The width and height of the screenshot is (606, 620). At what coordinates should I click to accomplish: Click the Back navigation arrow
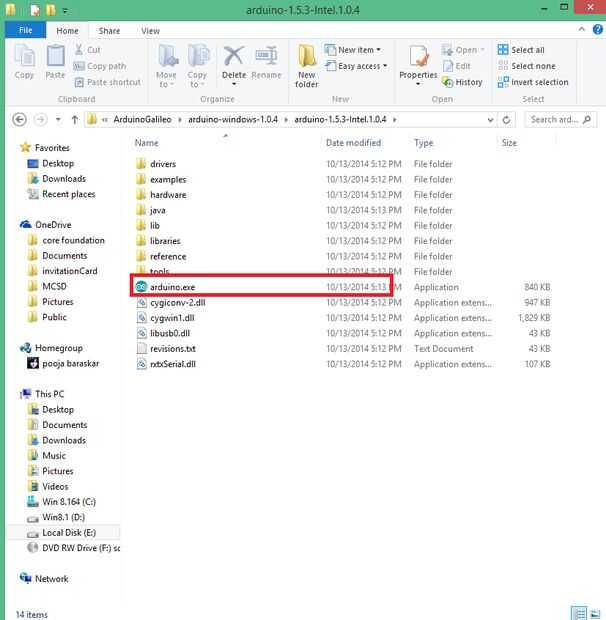19,119
